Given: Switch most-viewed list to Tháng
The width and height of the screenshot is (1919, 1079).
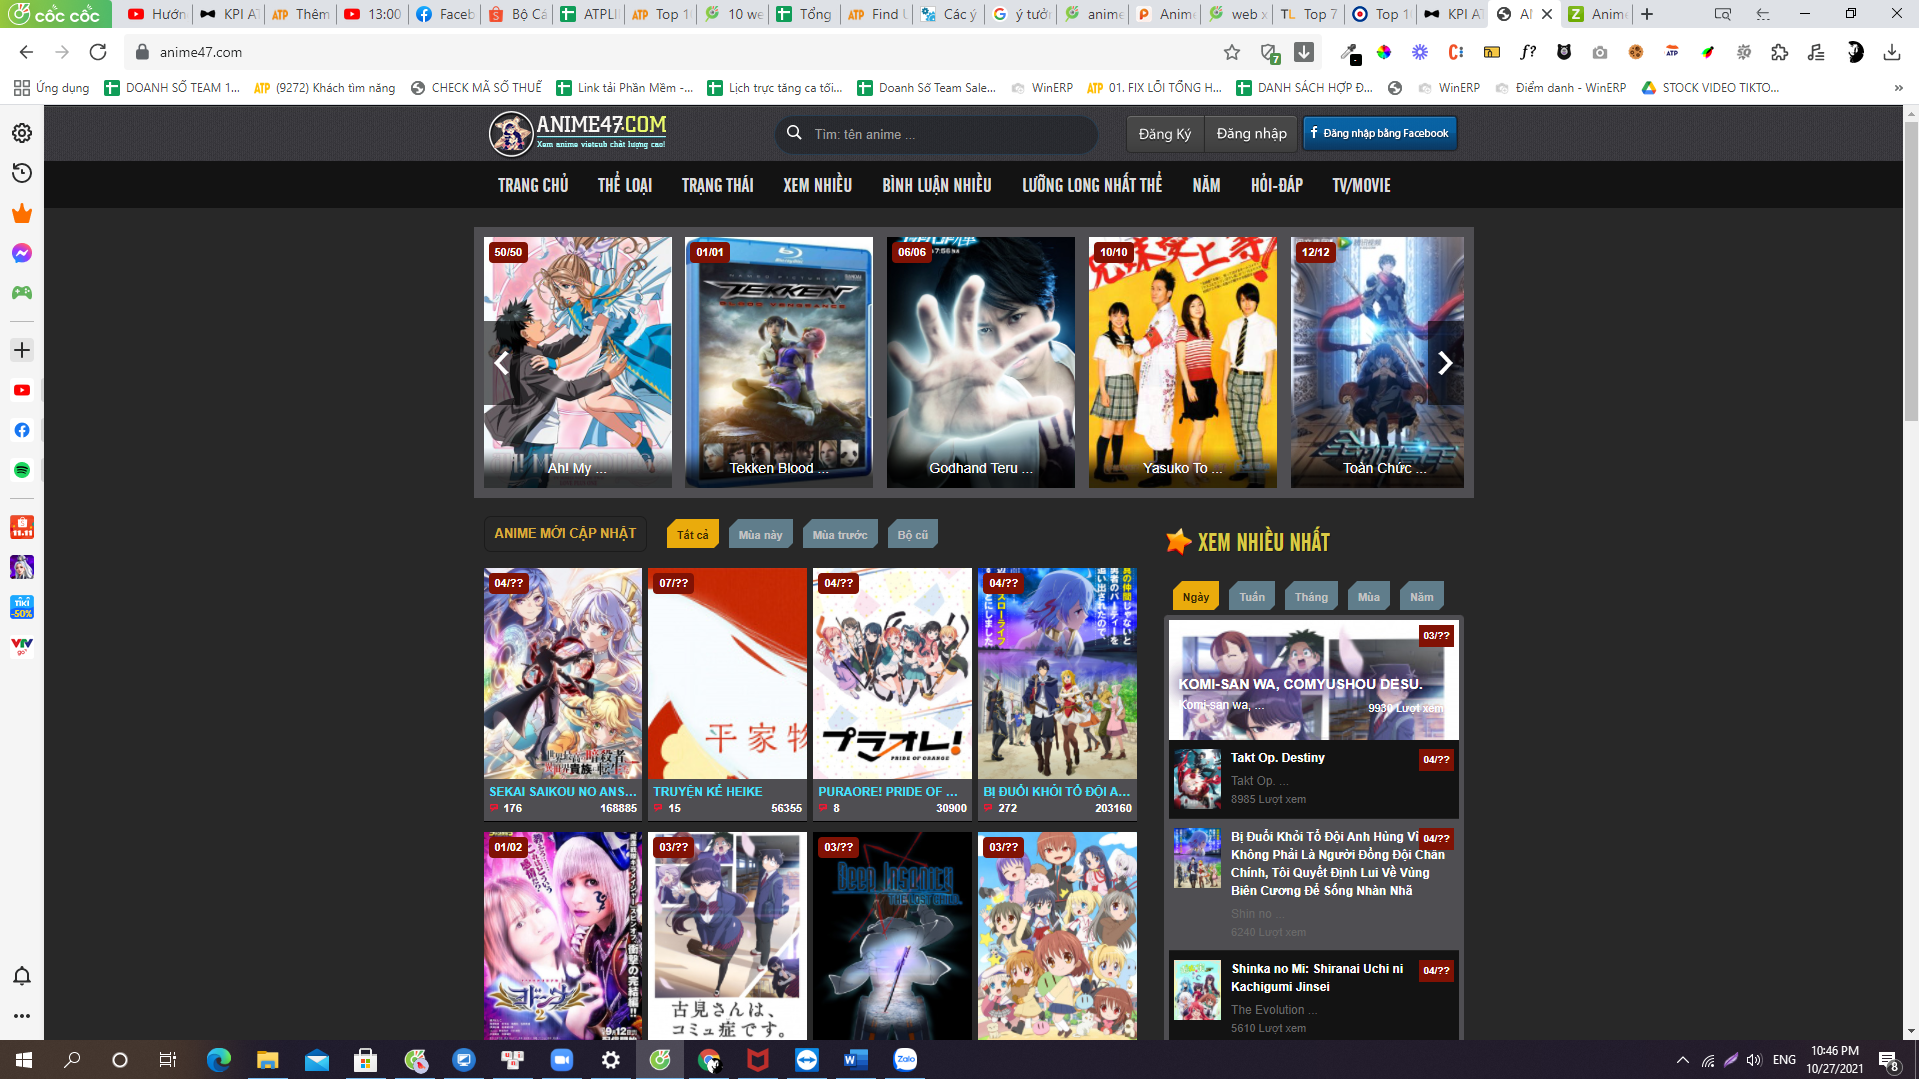Looking at the screenshot, I should click(1311, 596).
